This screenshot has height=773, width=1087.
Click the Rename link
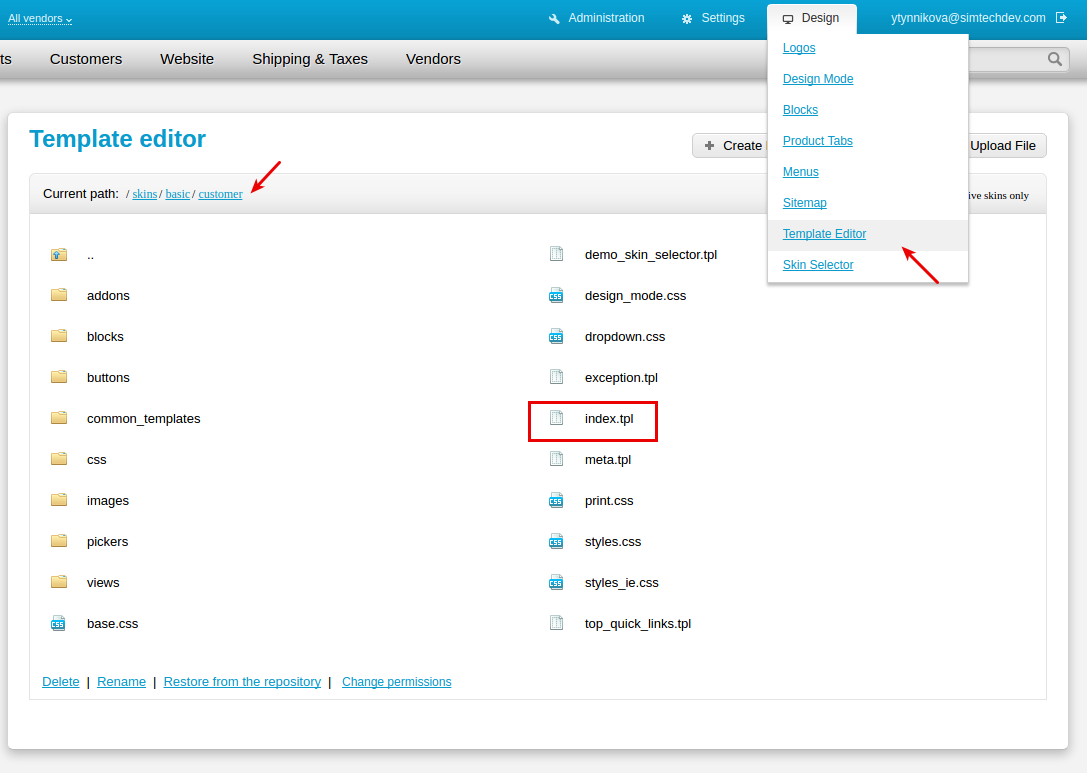tap(121, 681)
